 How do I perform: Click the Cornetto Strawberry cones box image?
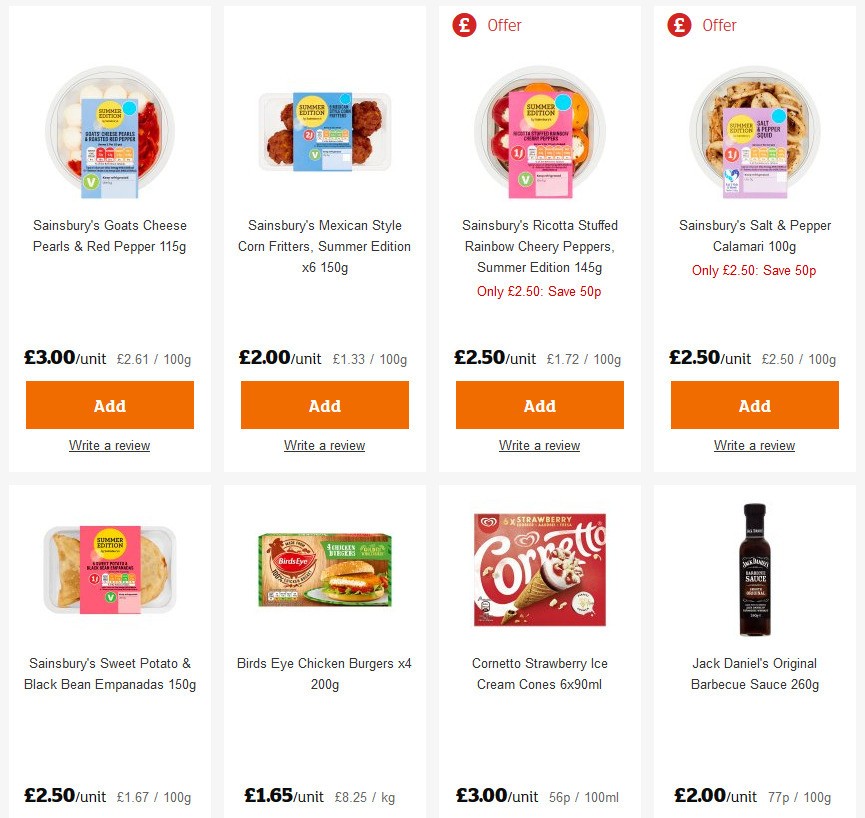[x=539, y=569]
